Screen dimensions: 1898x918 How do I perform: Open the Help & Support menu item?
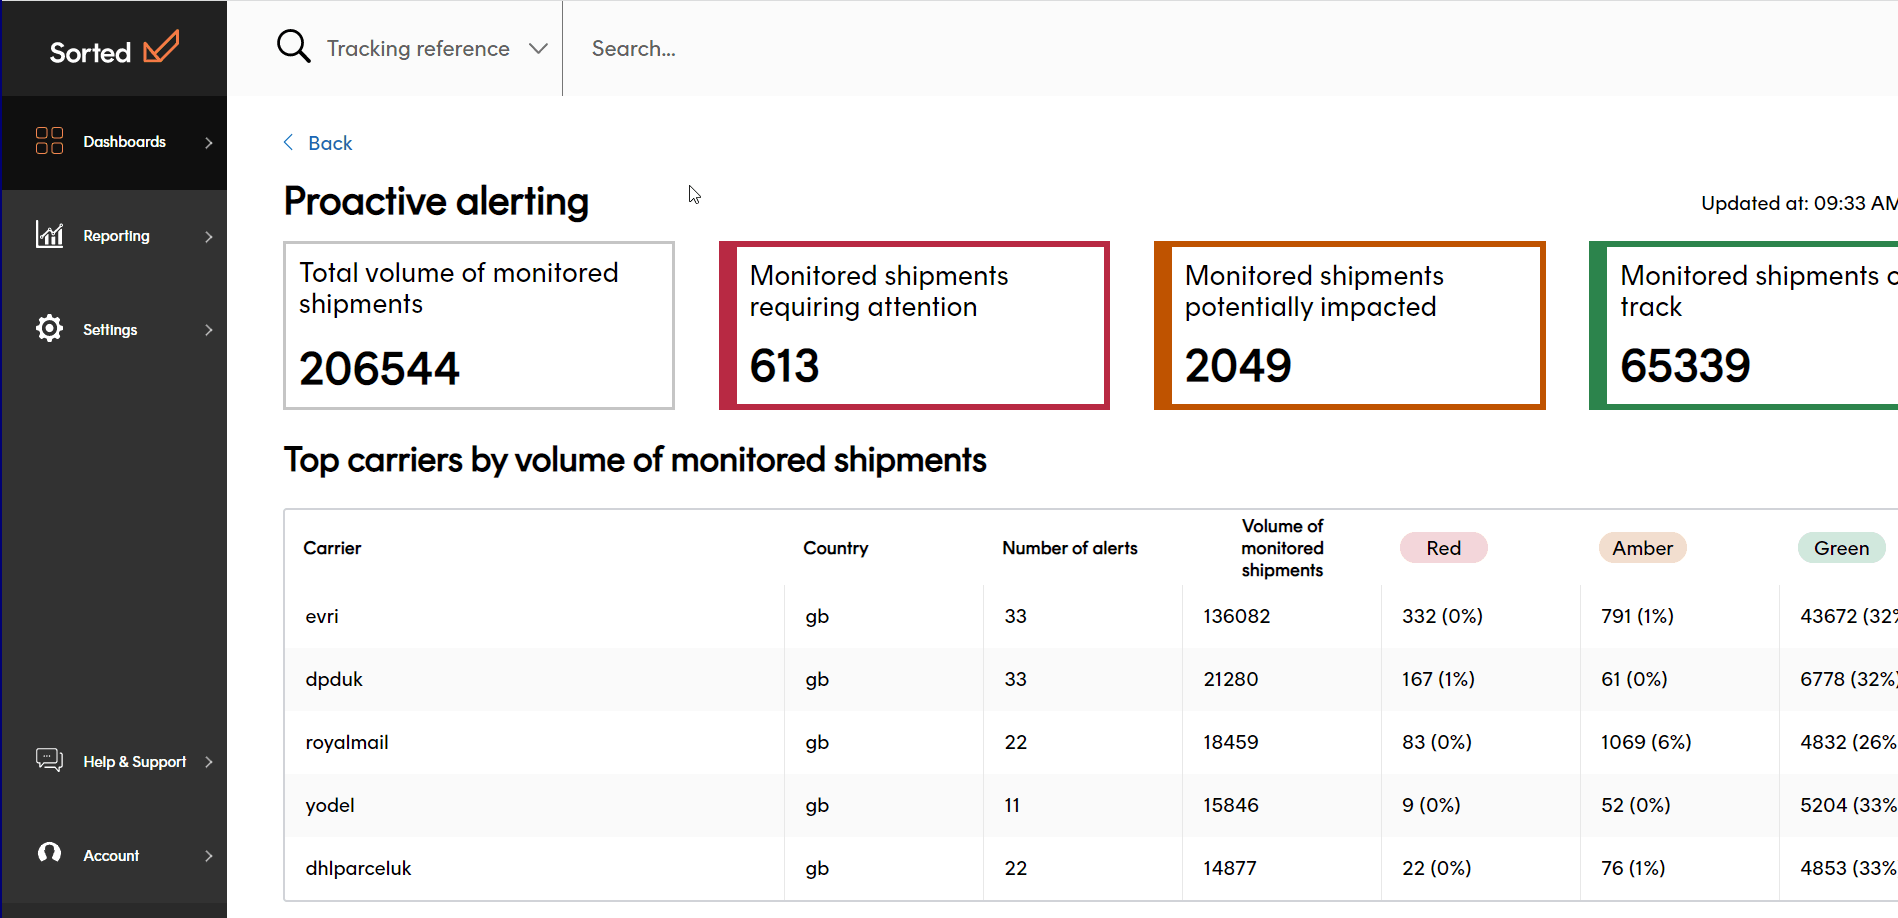(x=134, y=762)
